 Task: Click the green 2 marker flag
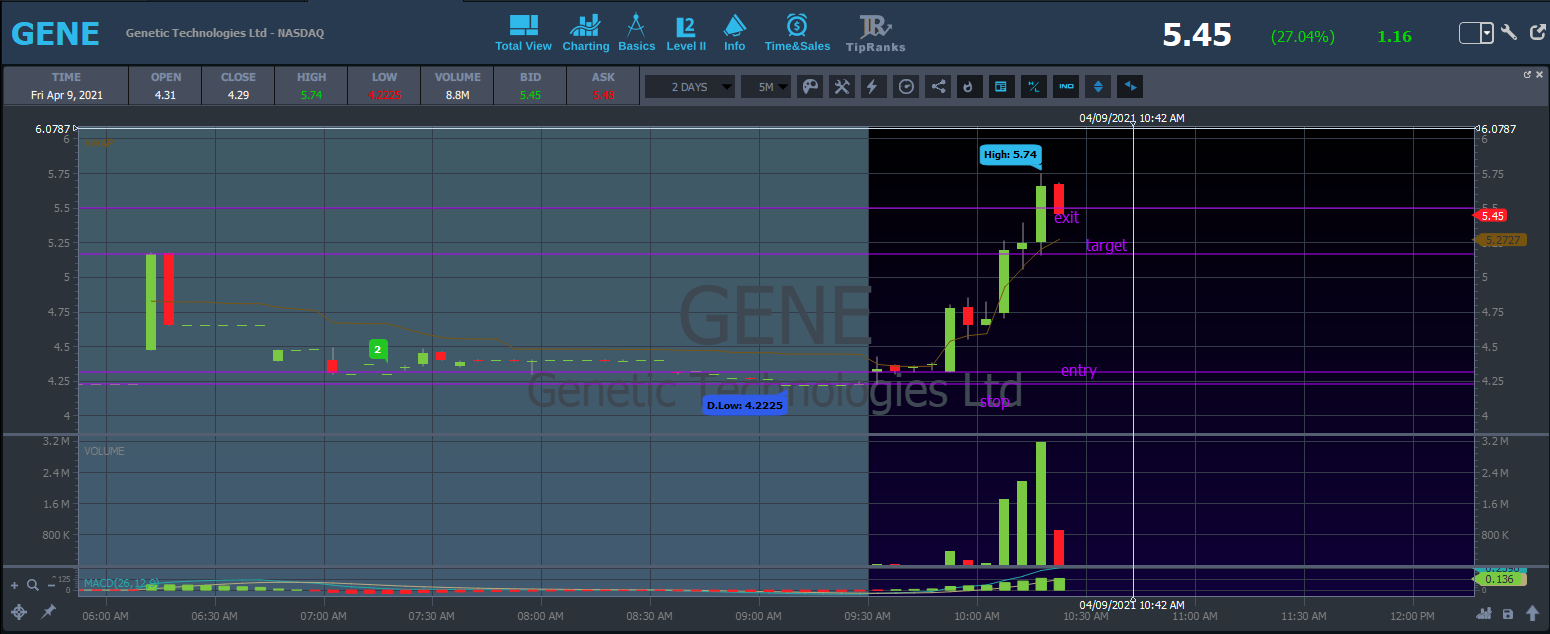378,349
